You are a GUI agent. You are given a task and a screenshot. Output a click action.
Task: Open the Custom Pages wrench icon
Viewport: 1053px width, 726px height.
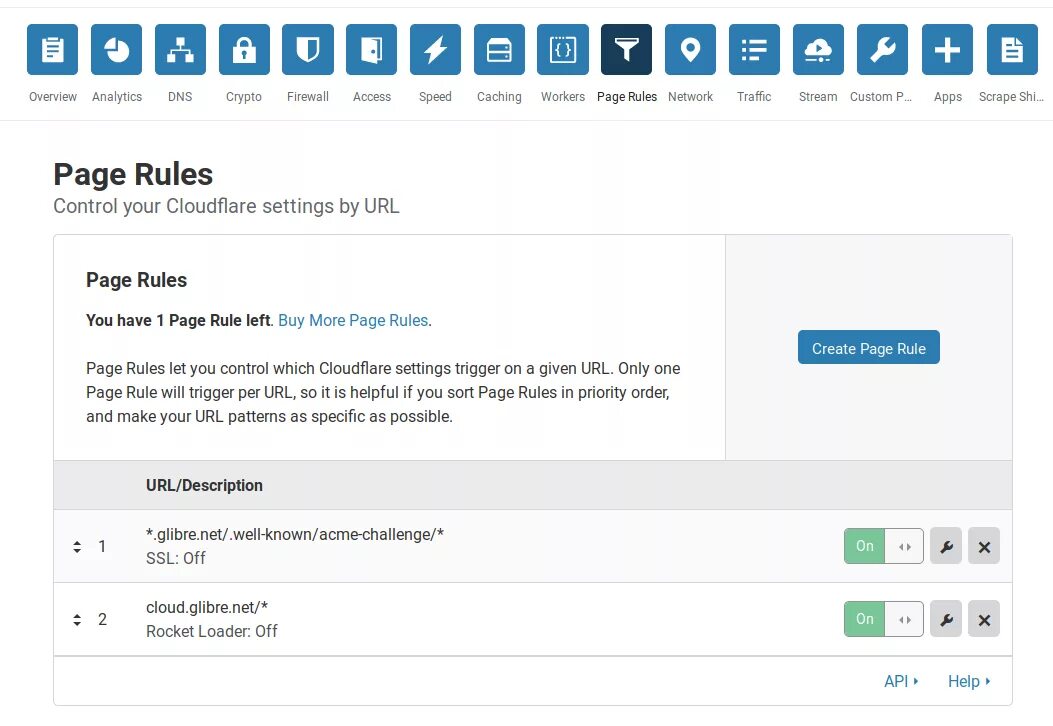point(882,50)
